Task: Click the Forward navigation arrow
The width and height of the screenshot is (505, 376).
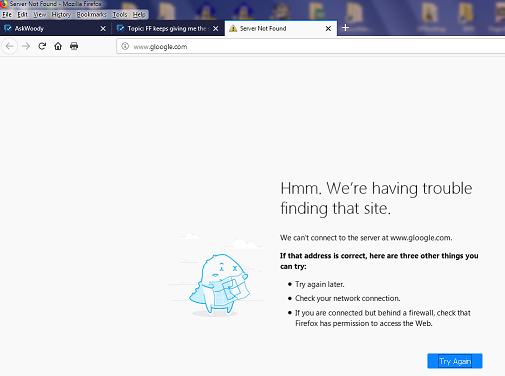Action: (26, 46)
